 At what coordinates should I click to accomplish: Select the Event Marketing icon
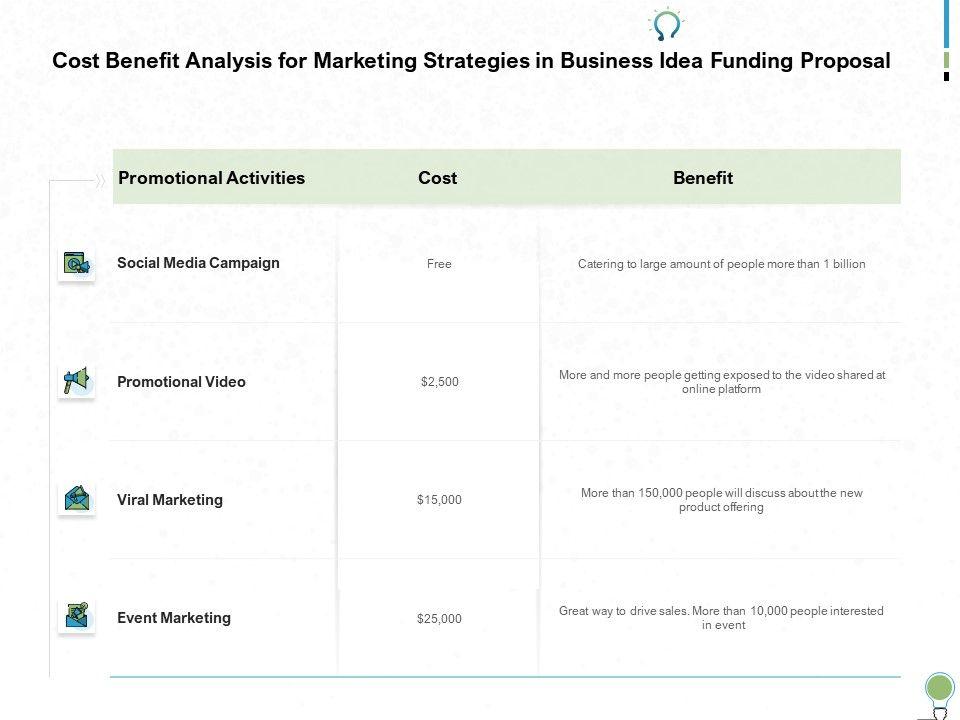[x=77, y=615]
